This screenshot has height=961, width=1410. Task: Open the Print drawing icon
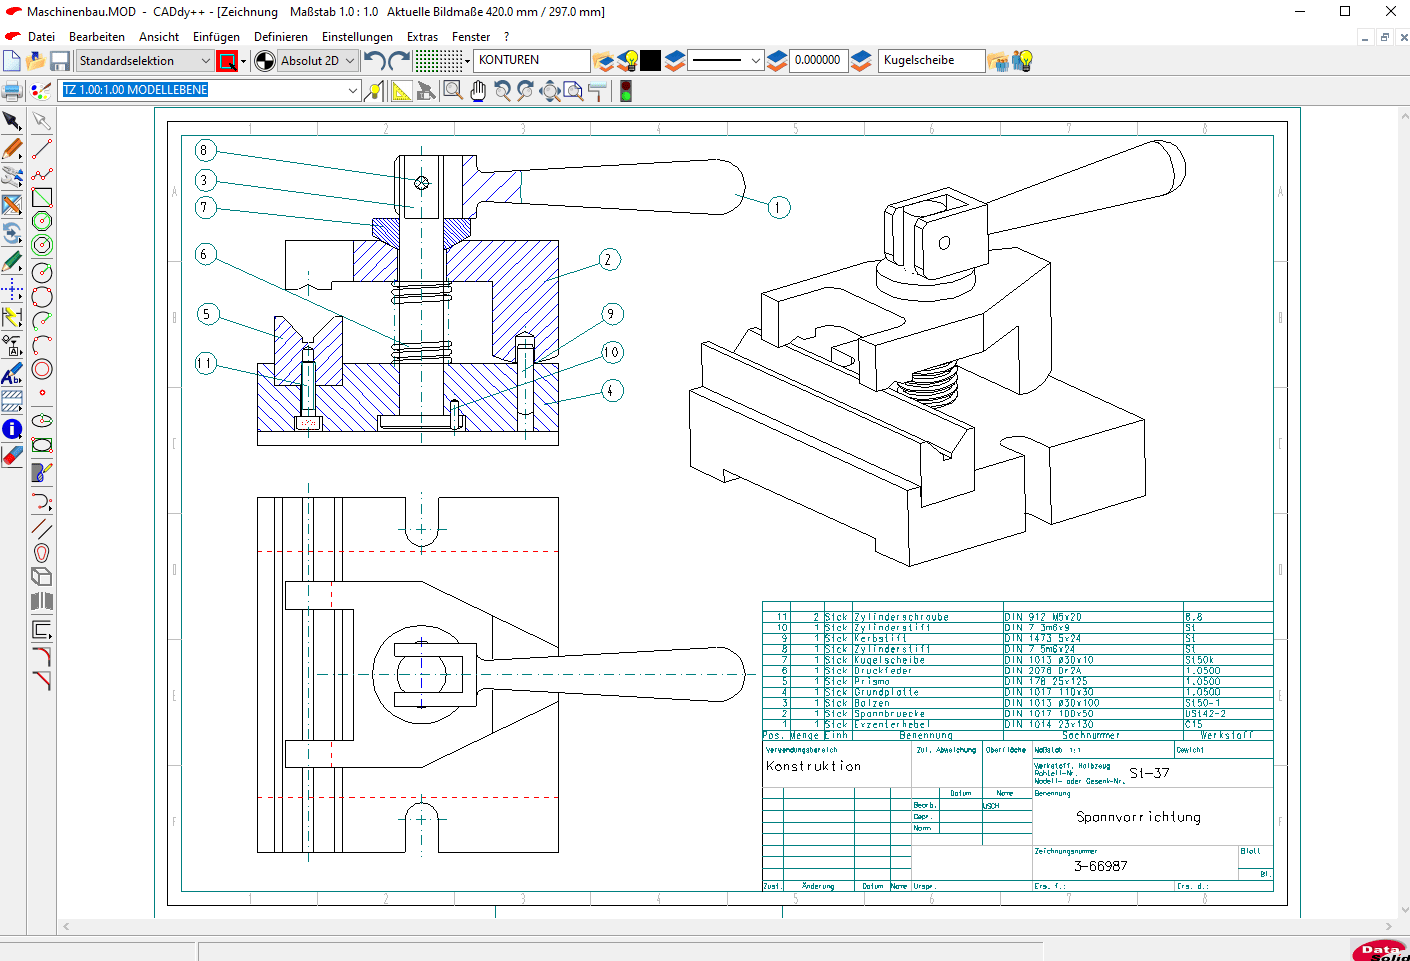coord(12,90)
